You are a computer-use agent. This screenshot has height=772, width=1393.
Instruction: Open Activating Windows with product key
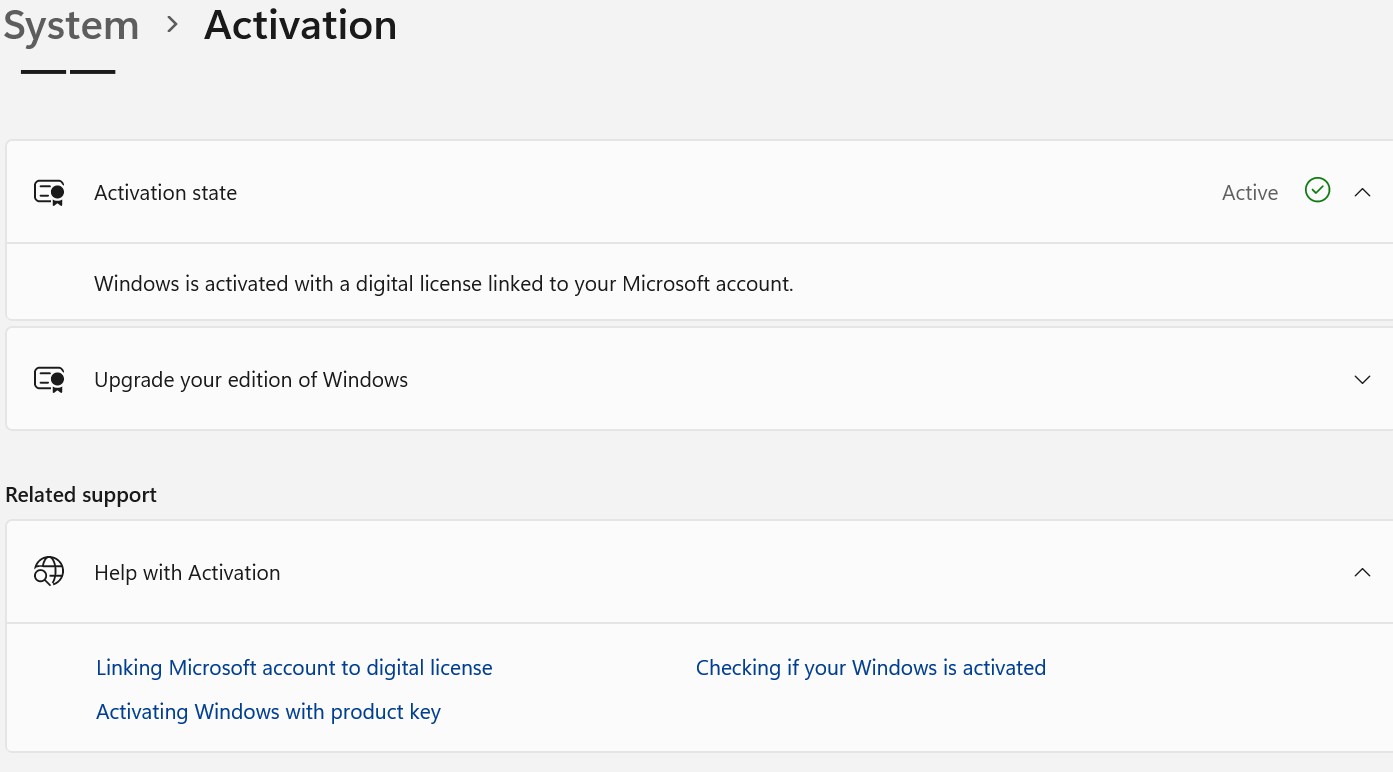[x=268, y=711]
